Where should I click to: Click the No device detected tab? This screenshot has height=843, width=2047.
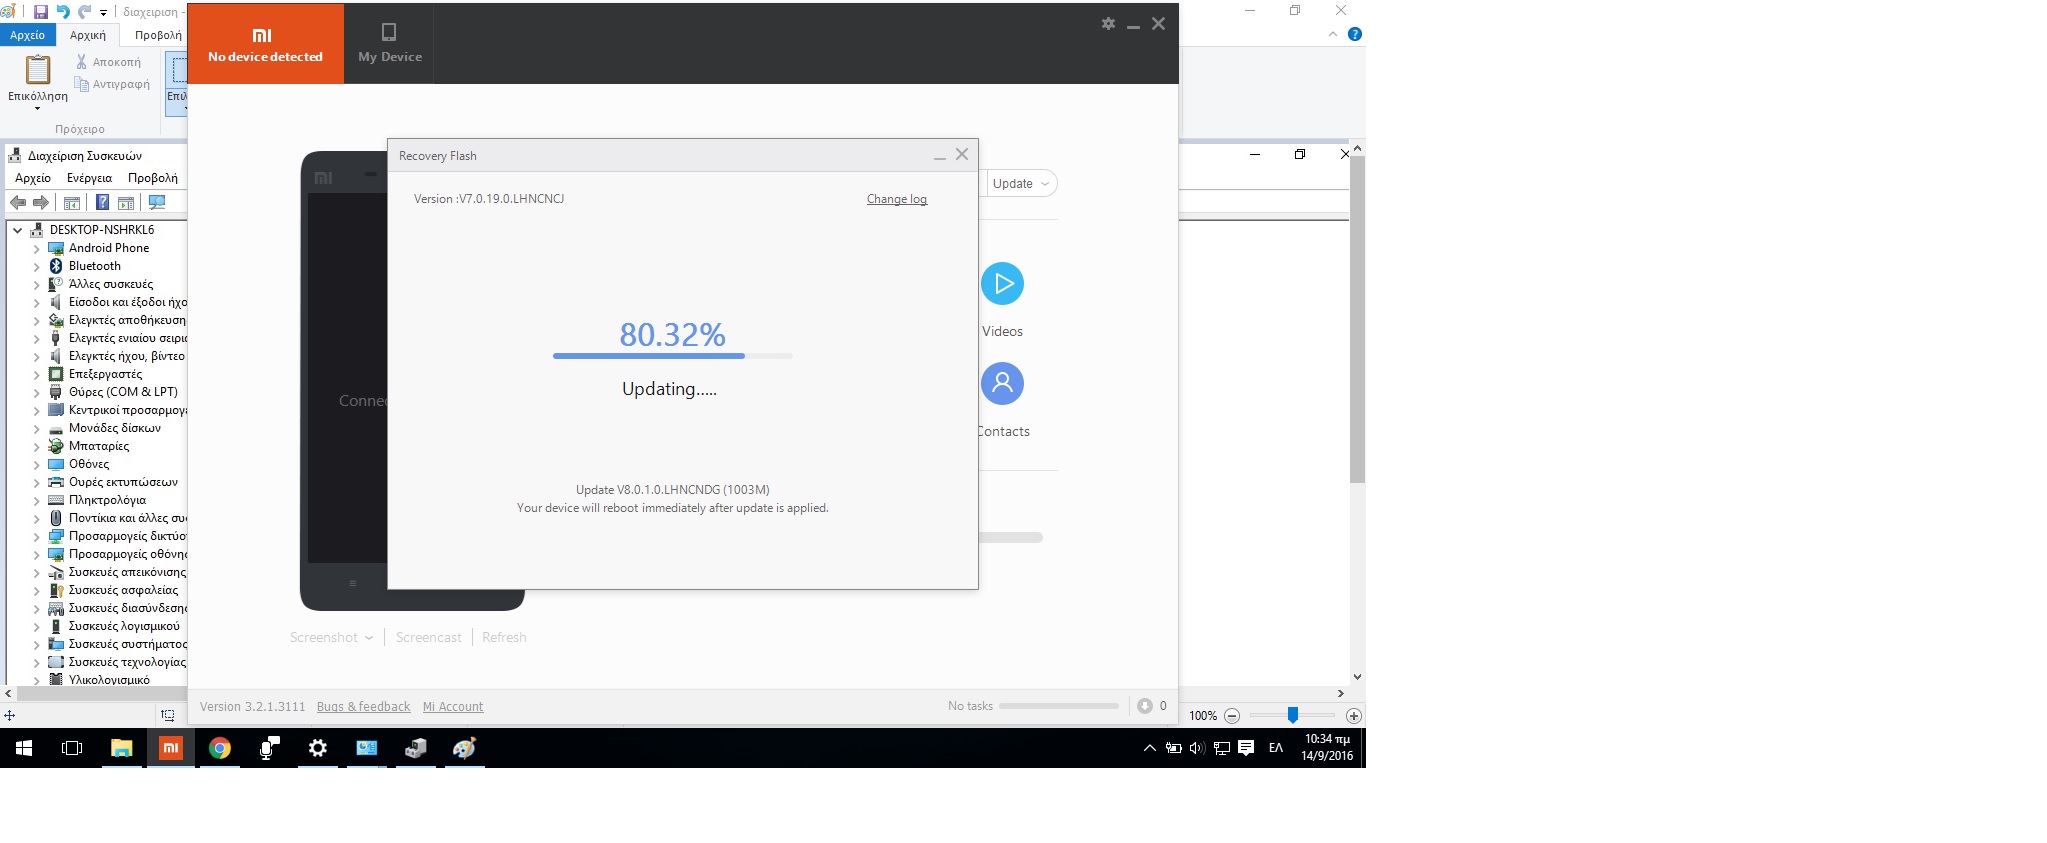coord(265,44)
